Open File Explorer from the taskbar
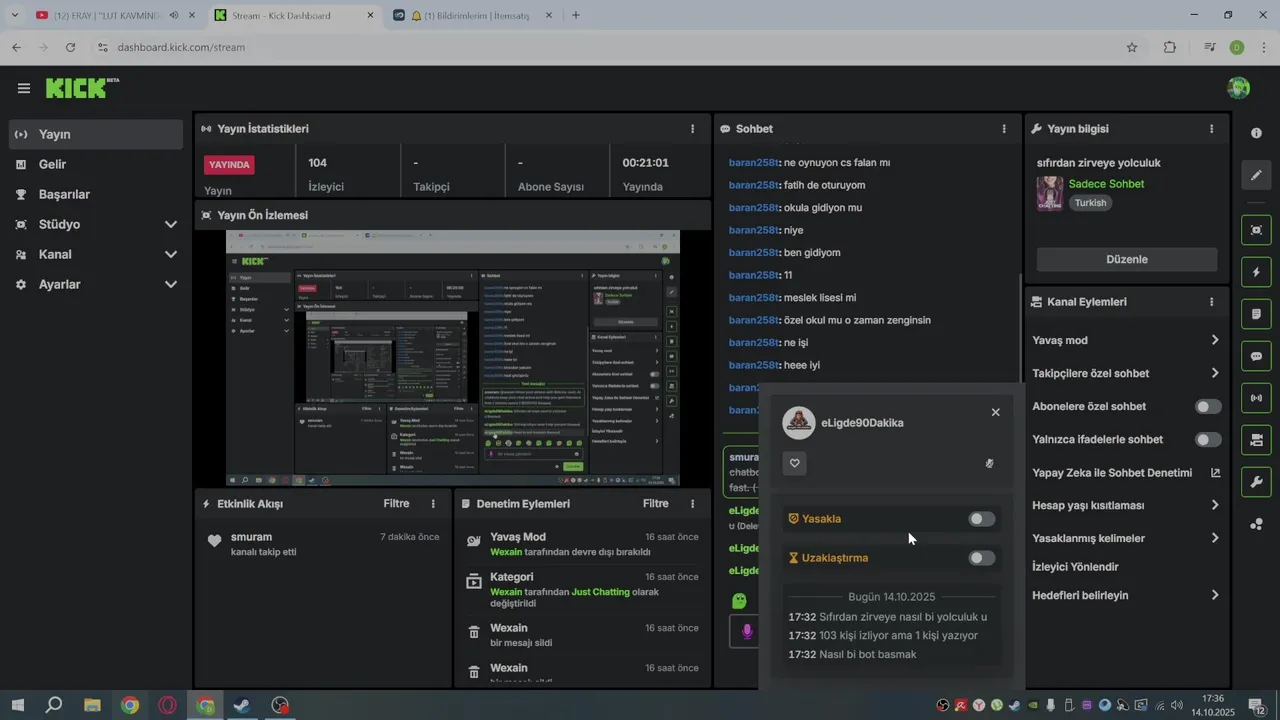This screenshot has width=1280, height=720. click(x=92, y=705)
